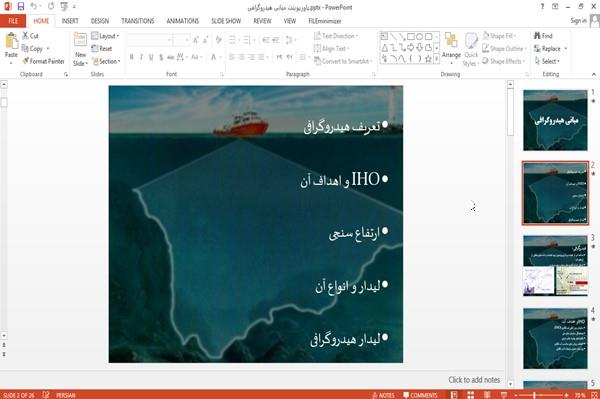600x399 pixels.
Task: Click the Paste icon
Action: click(x=11, y=41)
